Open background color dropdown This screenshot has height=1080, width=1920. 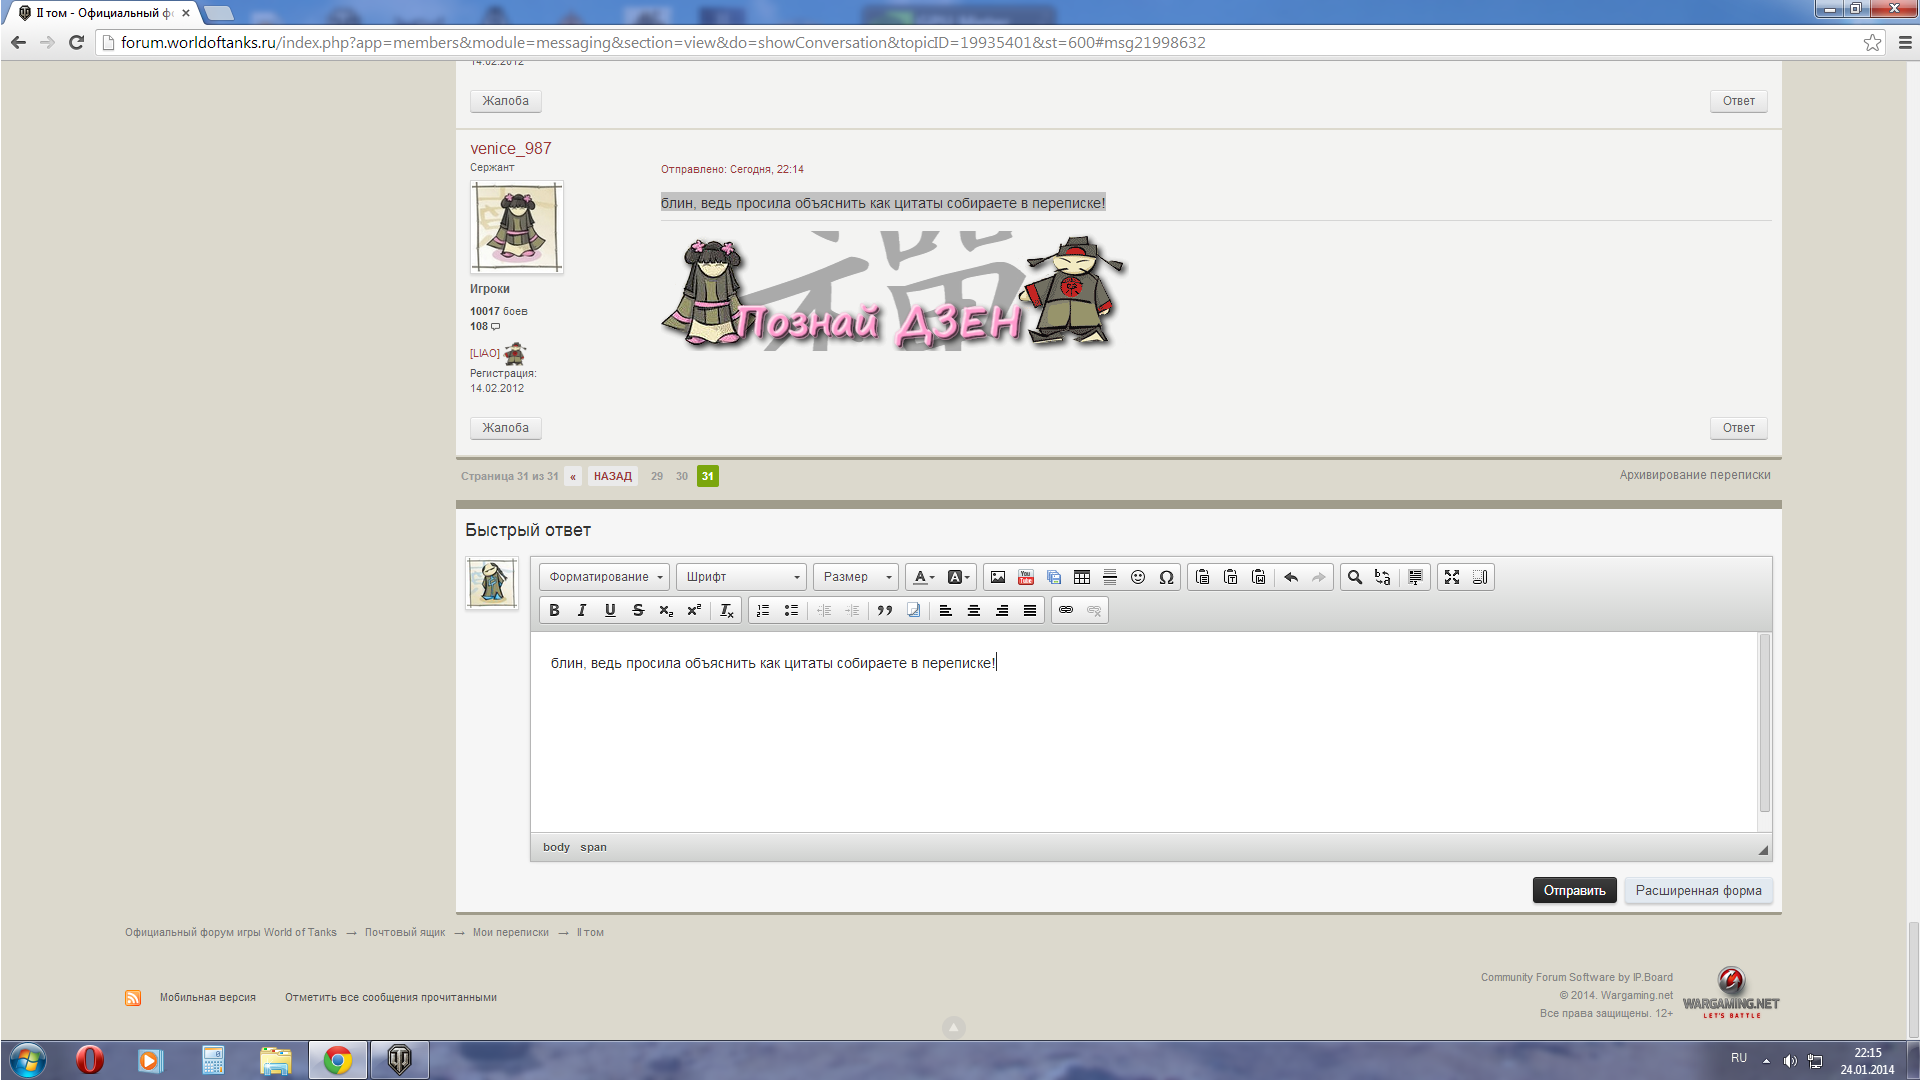[958, 577]
